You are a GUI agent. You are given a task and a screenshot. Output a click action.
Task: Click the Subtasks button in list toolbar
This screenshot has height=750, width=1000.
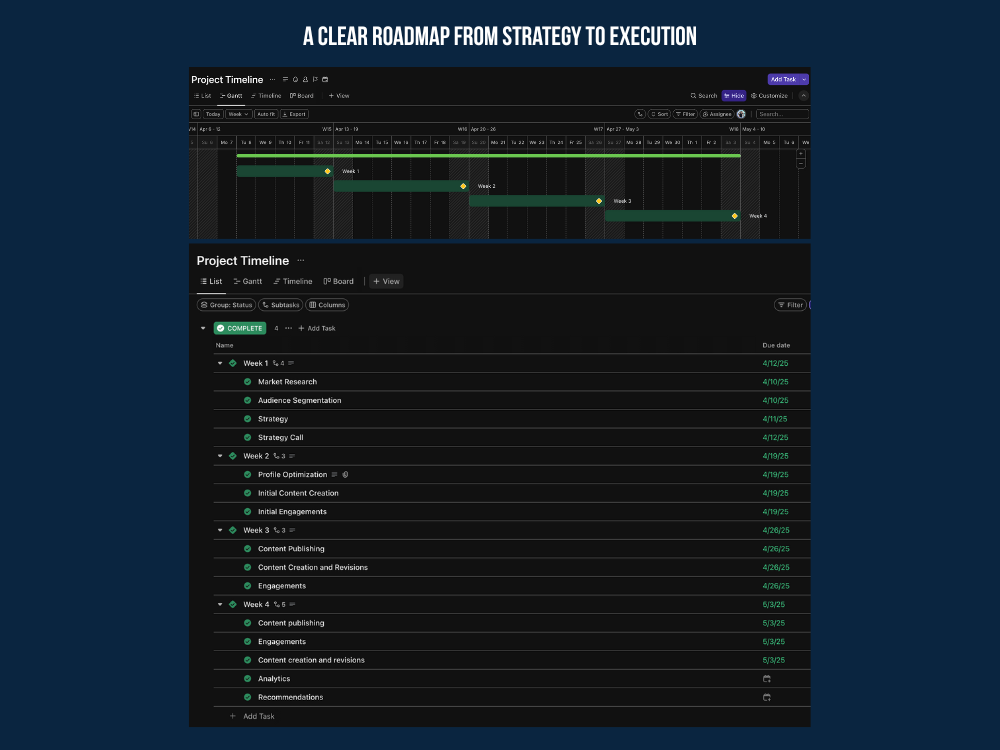coord(281,305)
